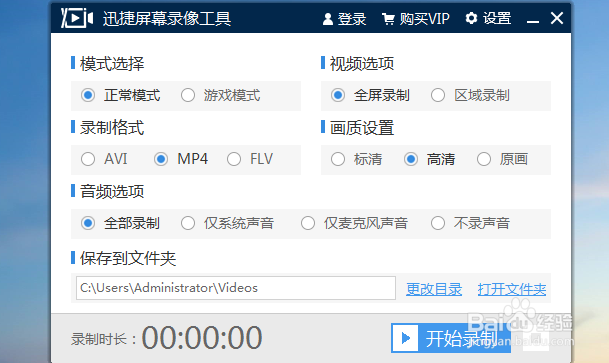This screenshot has height=363, width=609.
Task: Click the 音频选项 section heading
Action: click(x=112, y=191)
